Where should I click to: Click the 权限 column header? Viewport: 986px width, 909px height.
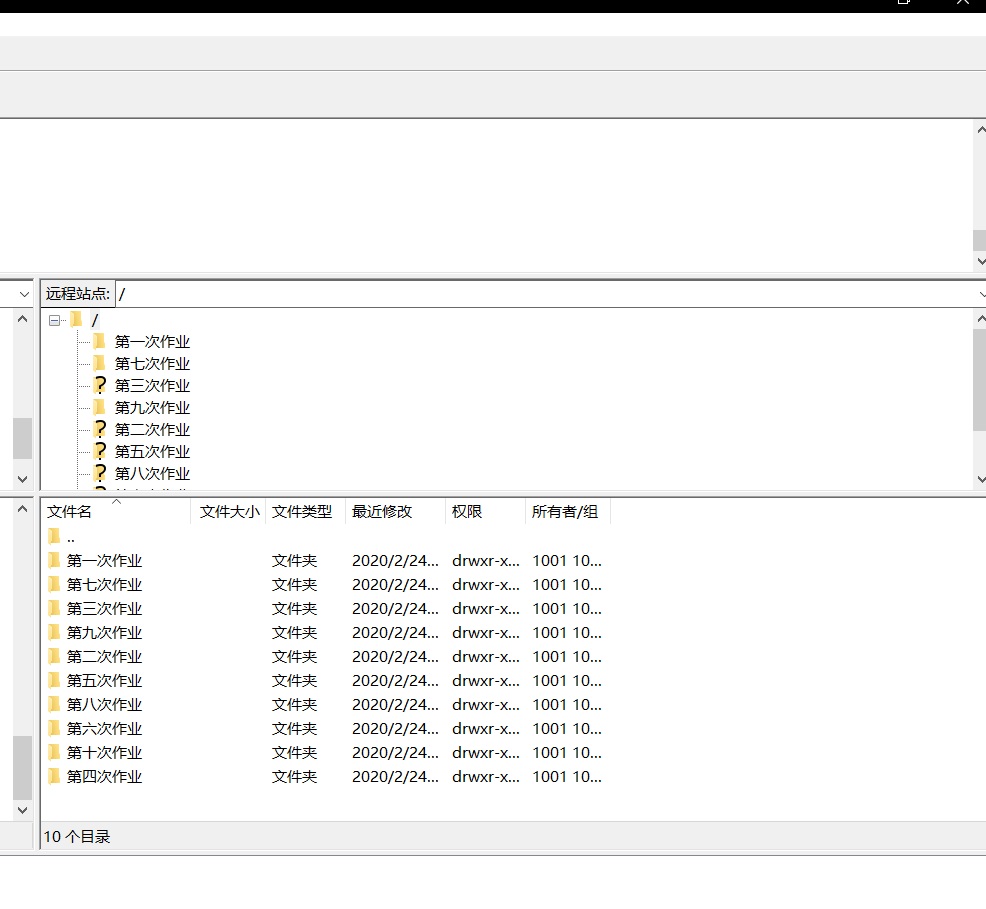click(467, 512)
